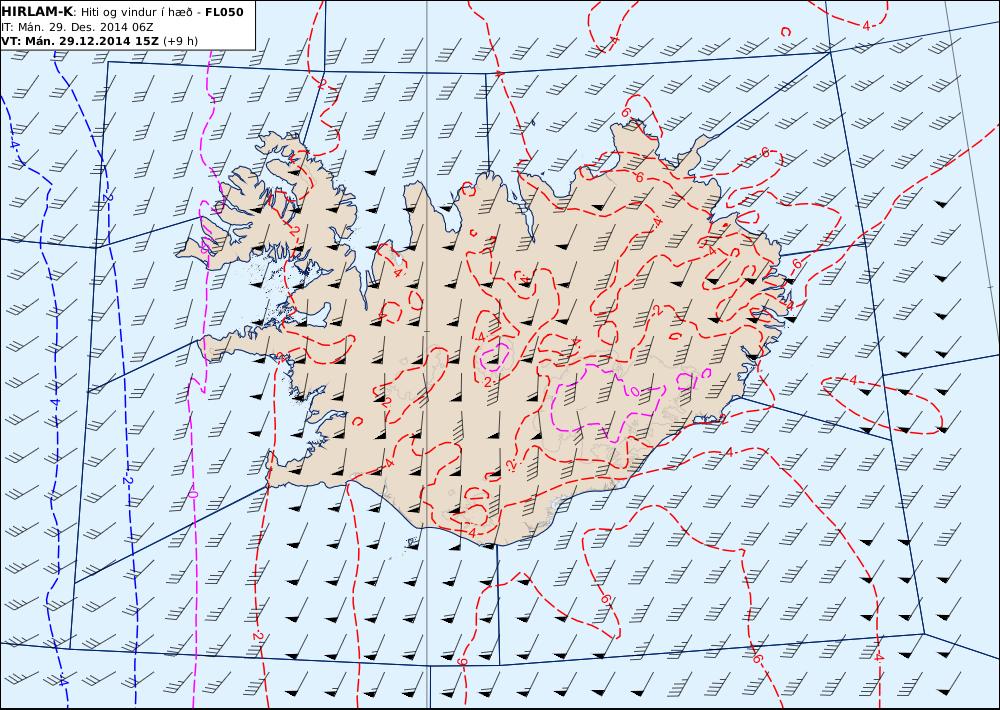Select the 'Hiti og vindur í hæð' title text
The height and width of the screenshot is (710, 1000).
pos(135,12)
